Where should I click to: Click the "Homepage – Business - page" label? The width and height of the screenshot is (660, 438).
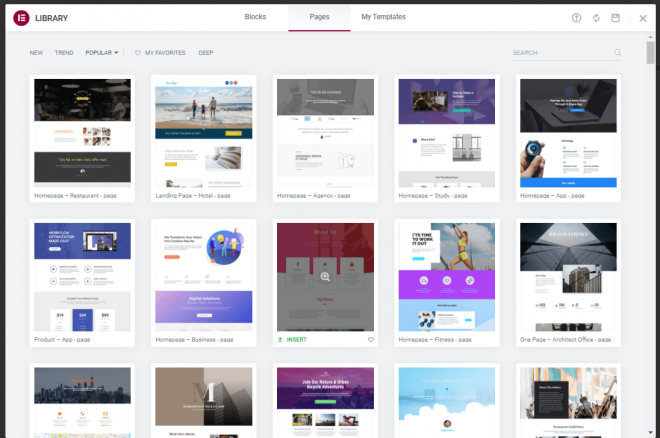point(194,340)
